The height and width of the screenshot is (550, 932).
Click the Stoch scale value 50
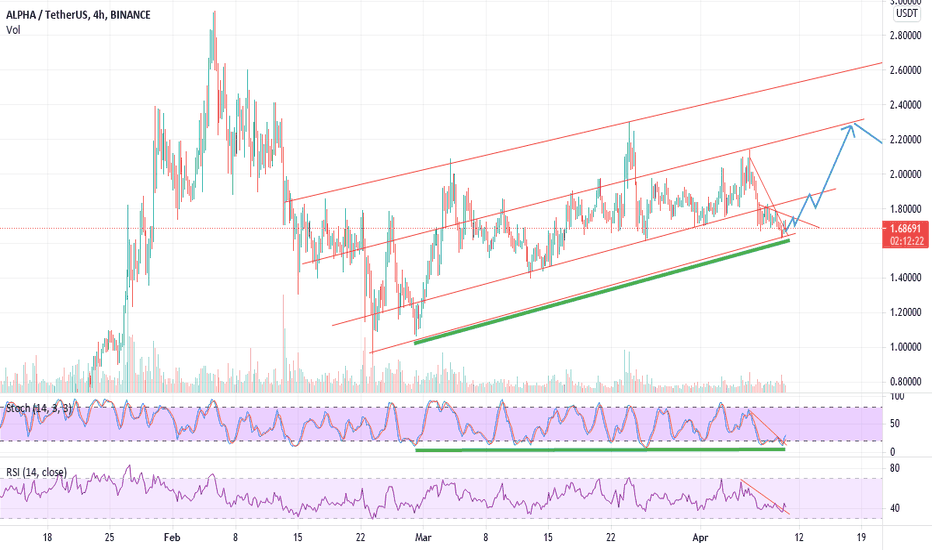coord(895,423)
